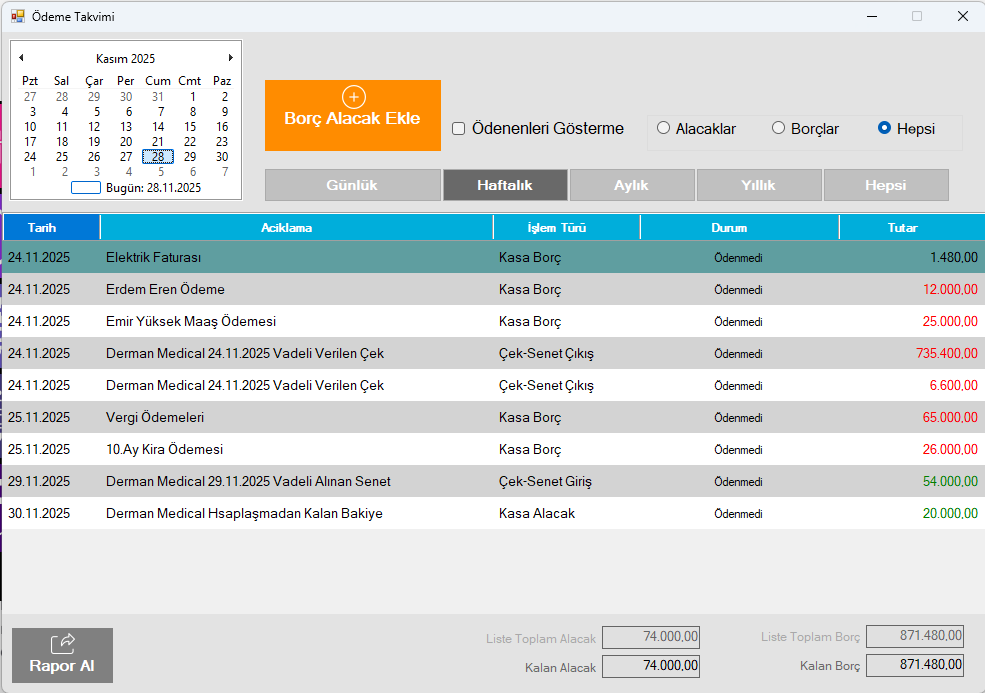Select the Alacaklar radio button
The width and height of the screenshot is (985, 693).
coord(663,128)
